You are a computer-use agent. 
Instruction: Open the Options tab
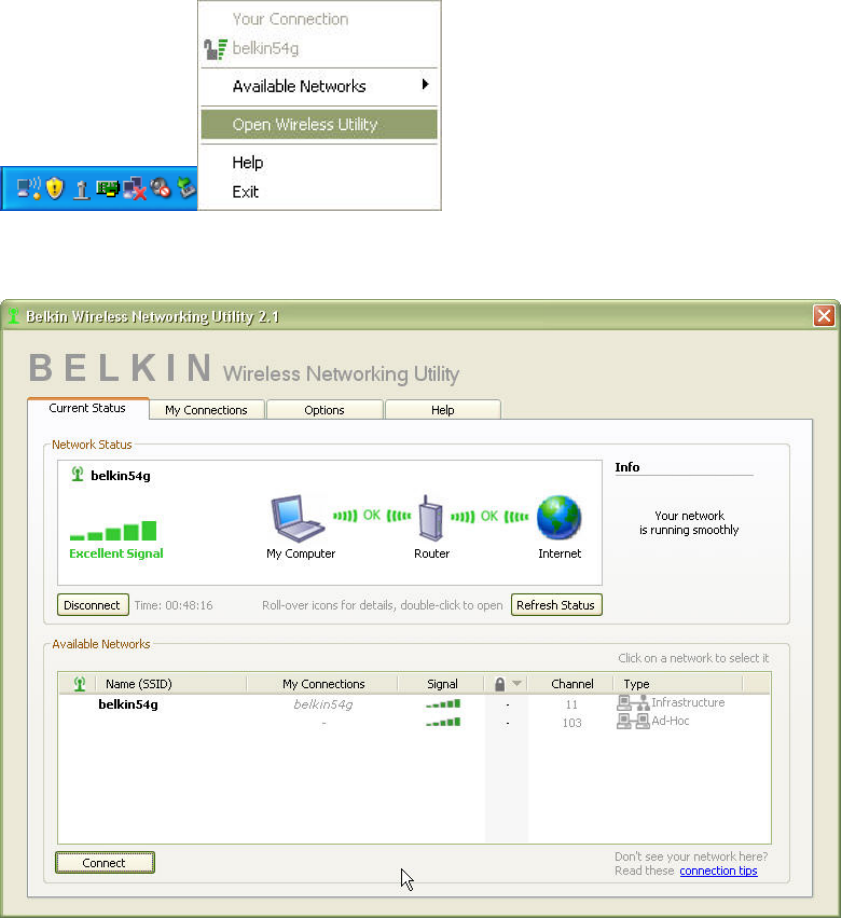(324, 410)
